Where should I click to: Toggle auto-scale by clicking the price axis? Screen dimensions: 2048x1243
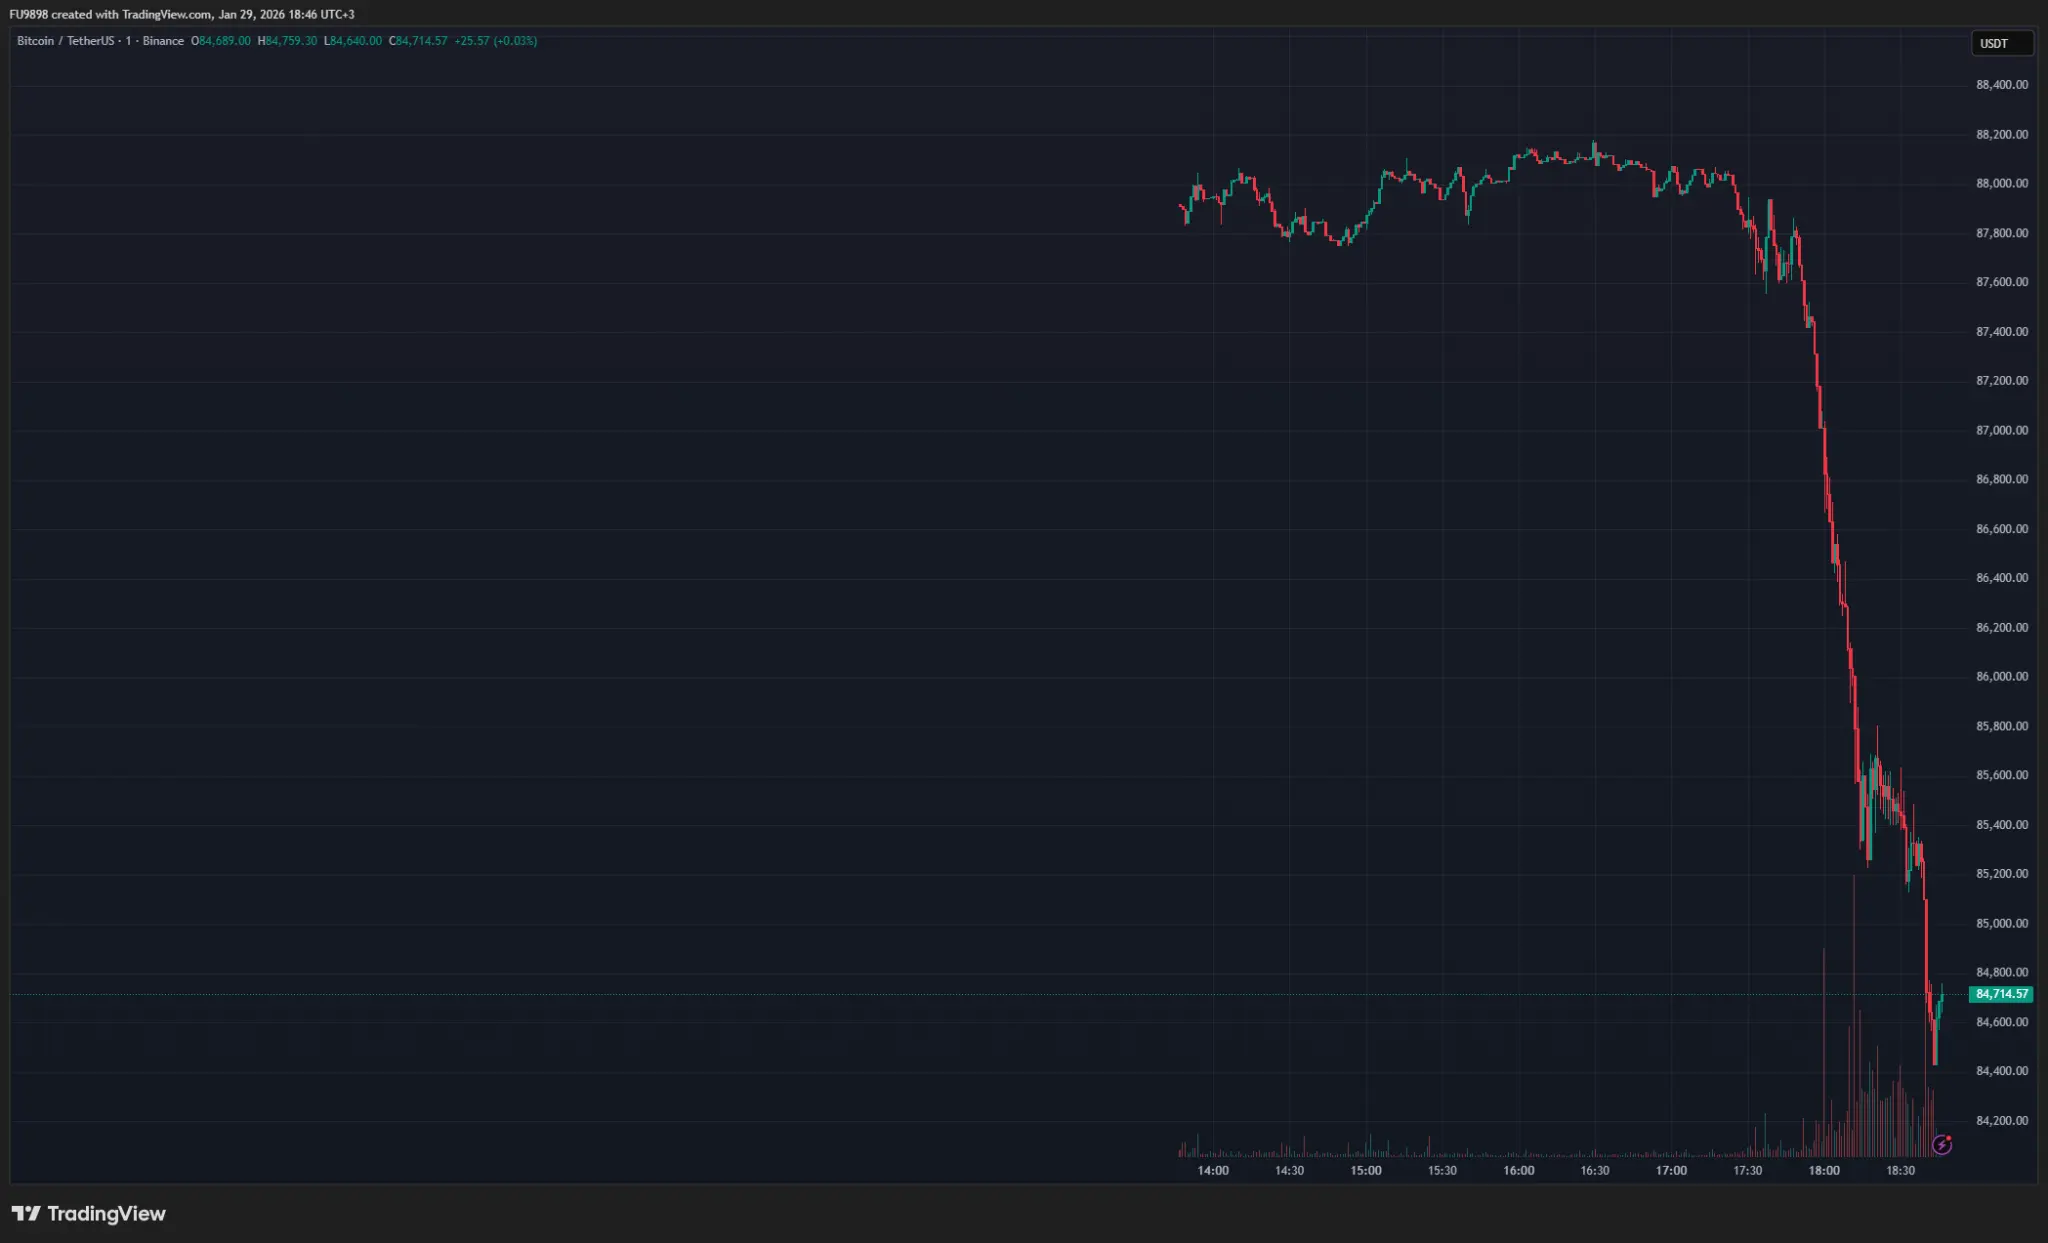coord(2000,600)
